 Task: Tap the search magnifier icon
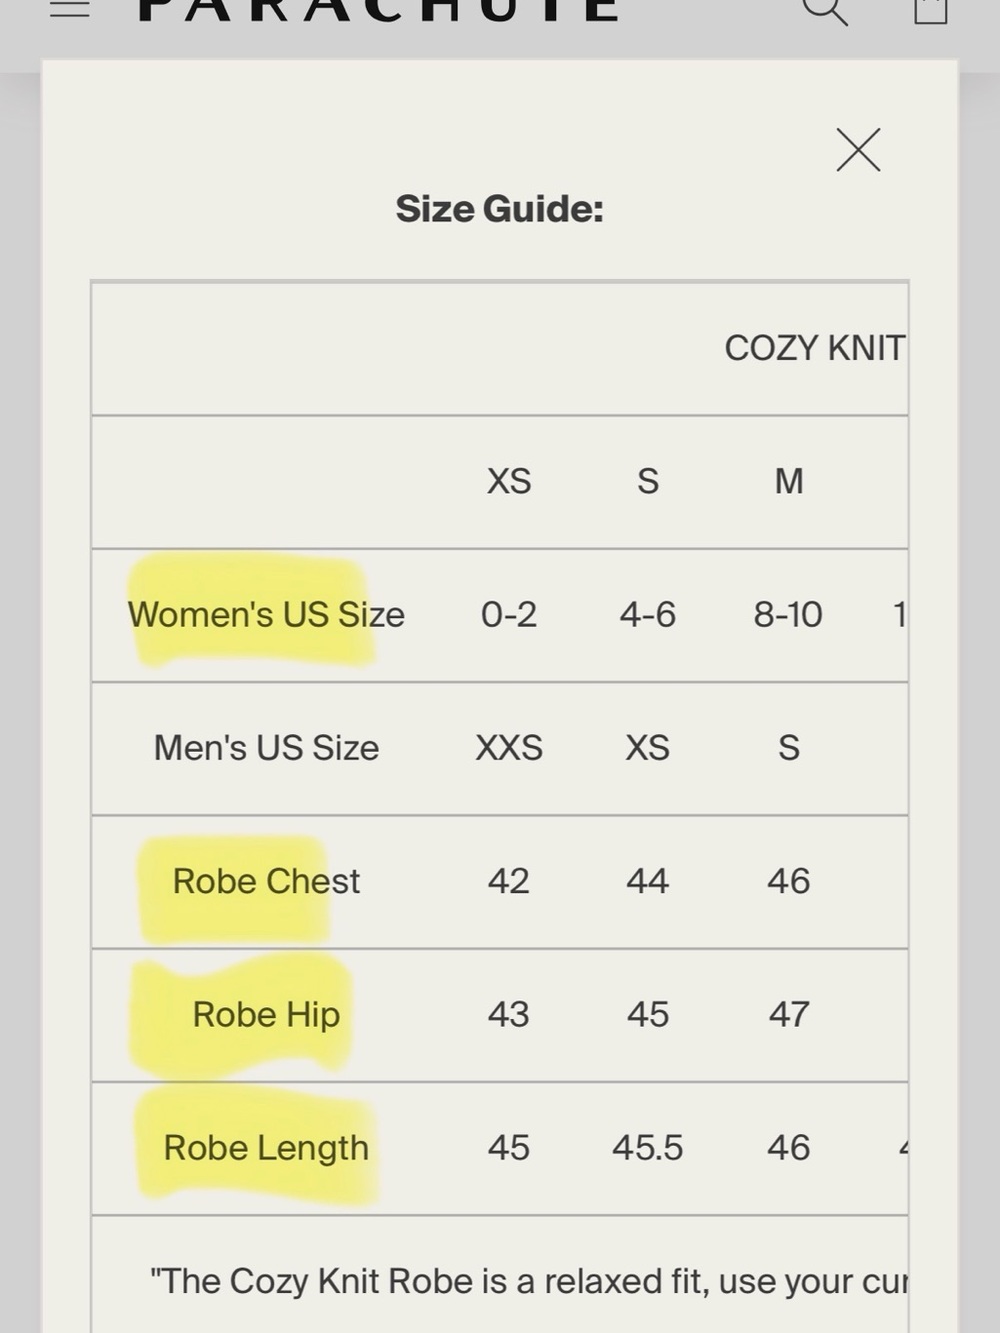click(x=826, y=10)
